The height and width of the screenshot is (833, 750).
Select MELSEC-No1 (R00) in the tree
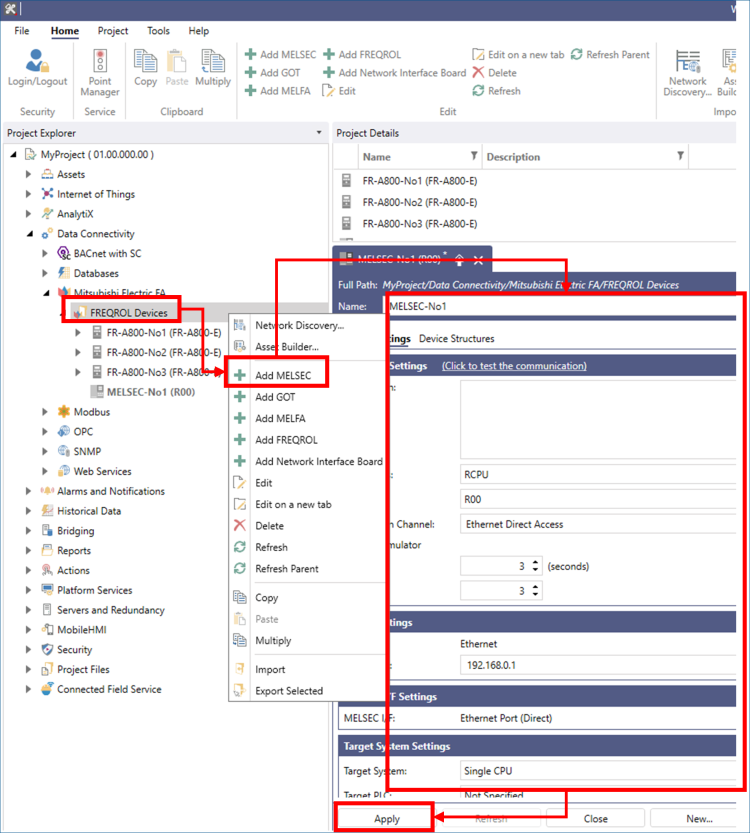pyautogui.click(x=151, y=392)
